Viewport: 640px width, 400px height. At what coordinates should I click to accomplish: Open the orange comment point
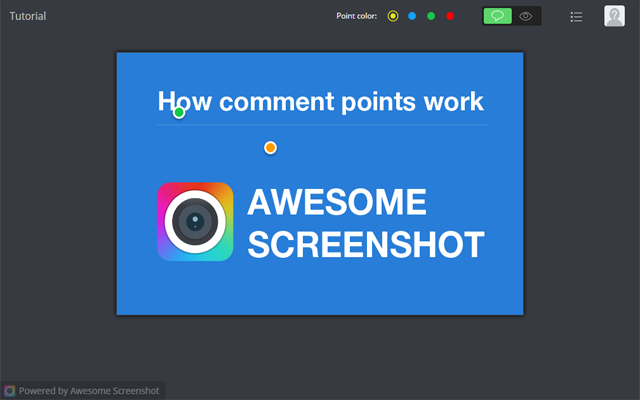point(270,148)
